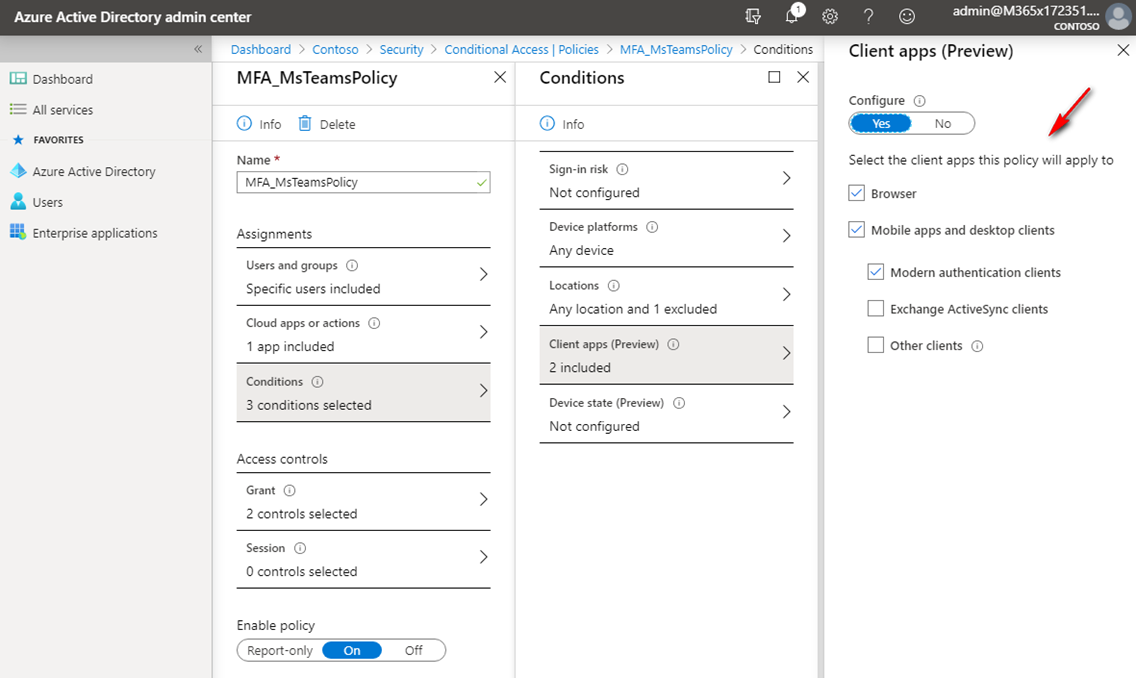Maximize the Conditions pane
1136x678 pixels.
pyautogui.click(x=774, y=77)
